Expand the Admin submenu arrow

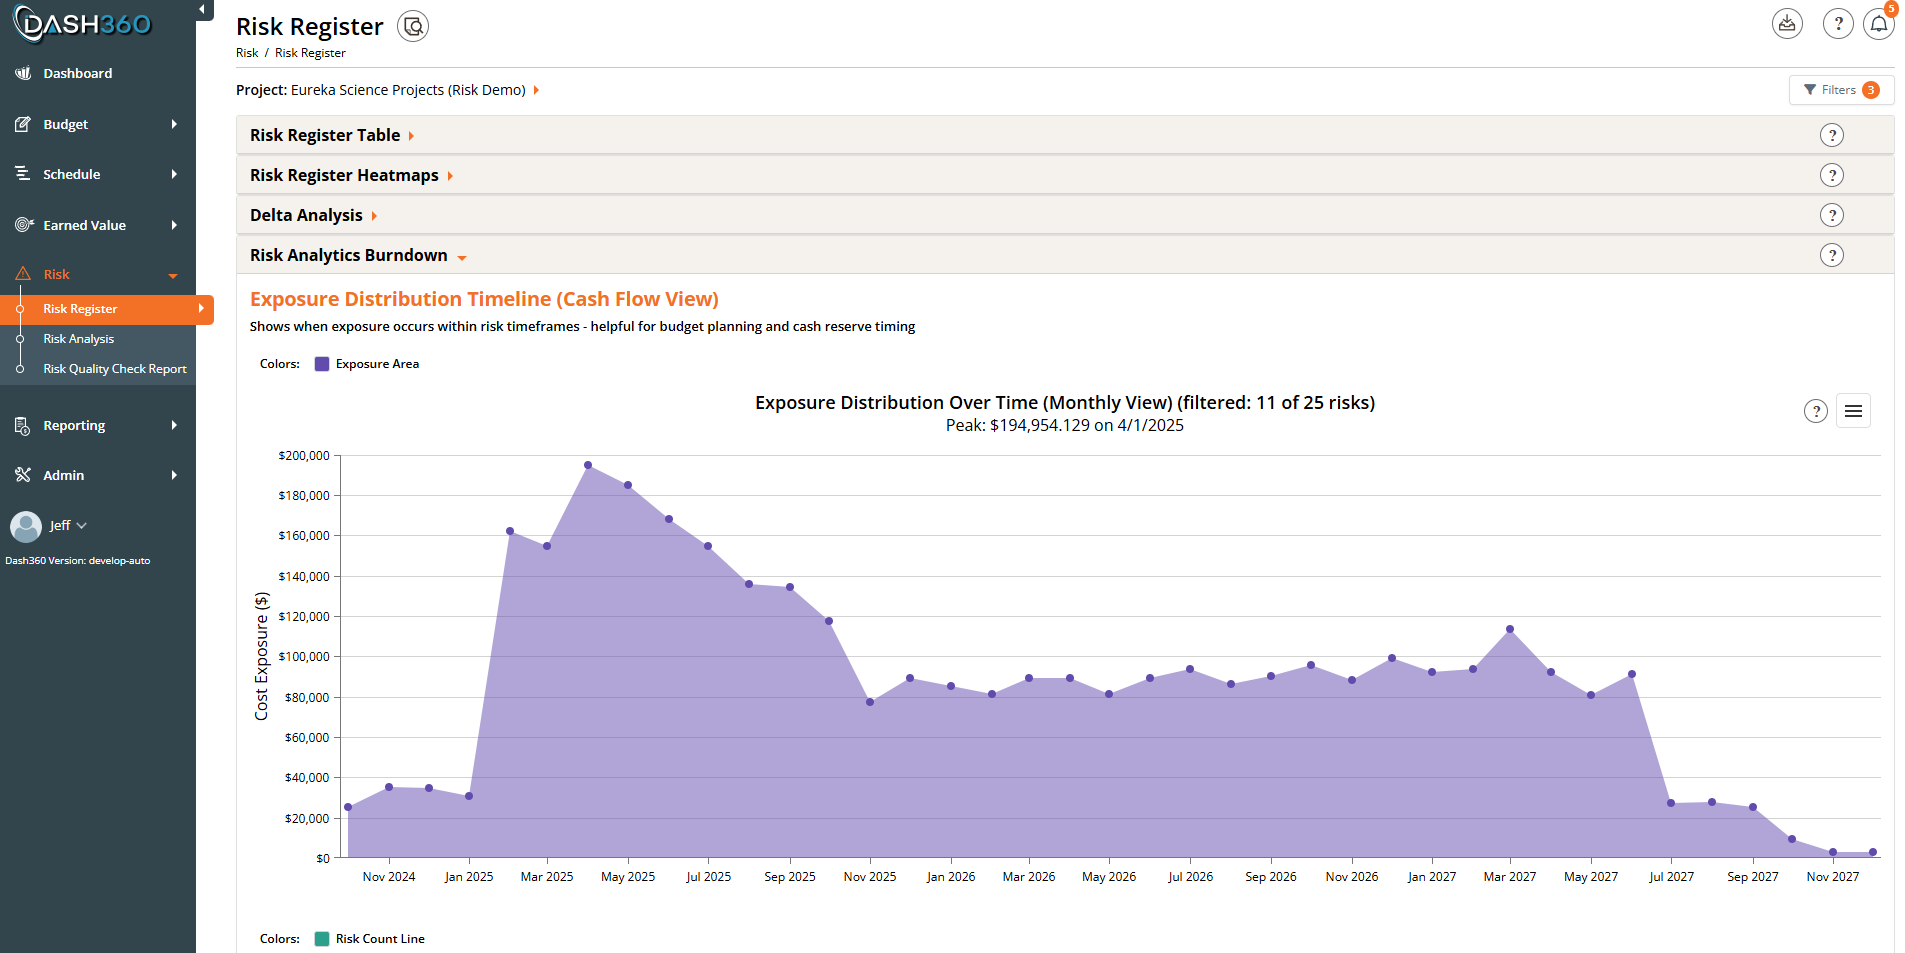point(174,475)
